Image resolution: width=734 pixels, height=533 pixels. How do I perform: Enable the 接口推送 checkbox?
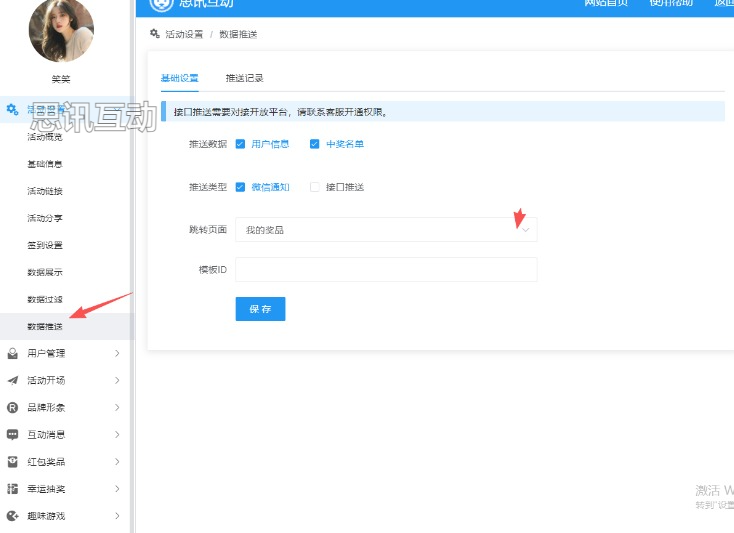click(x=315, y=187)
